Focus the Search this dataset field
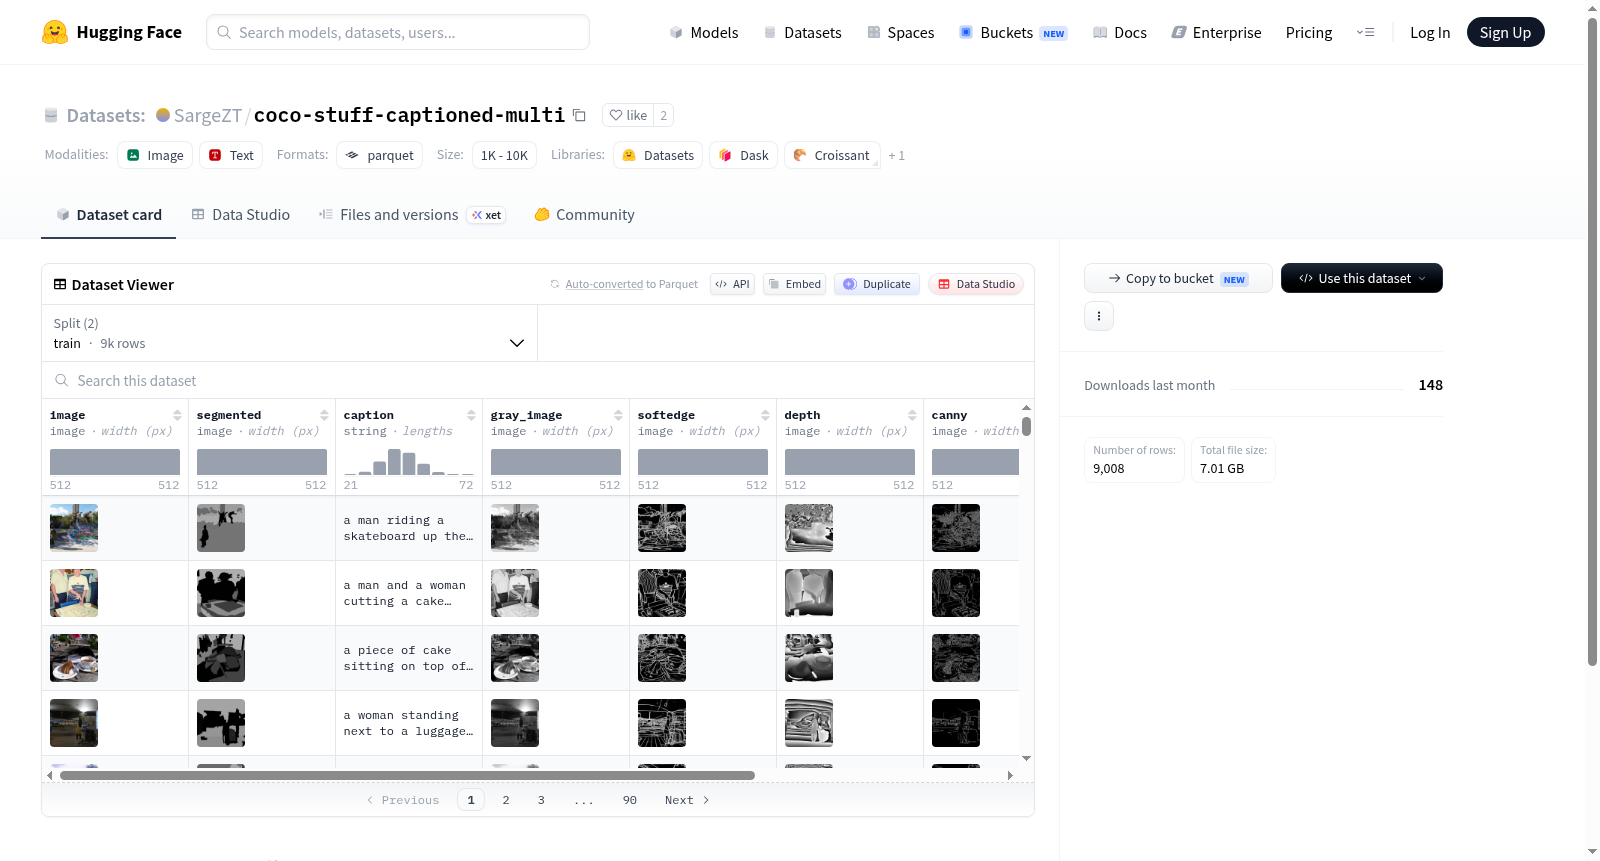 click(538, 381)
